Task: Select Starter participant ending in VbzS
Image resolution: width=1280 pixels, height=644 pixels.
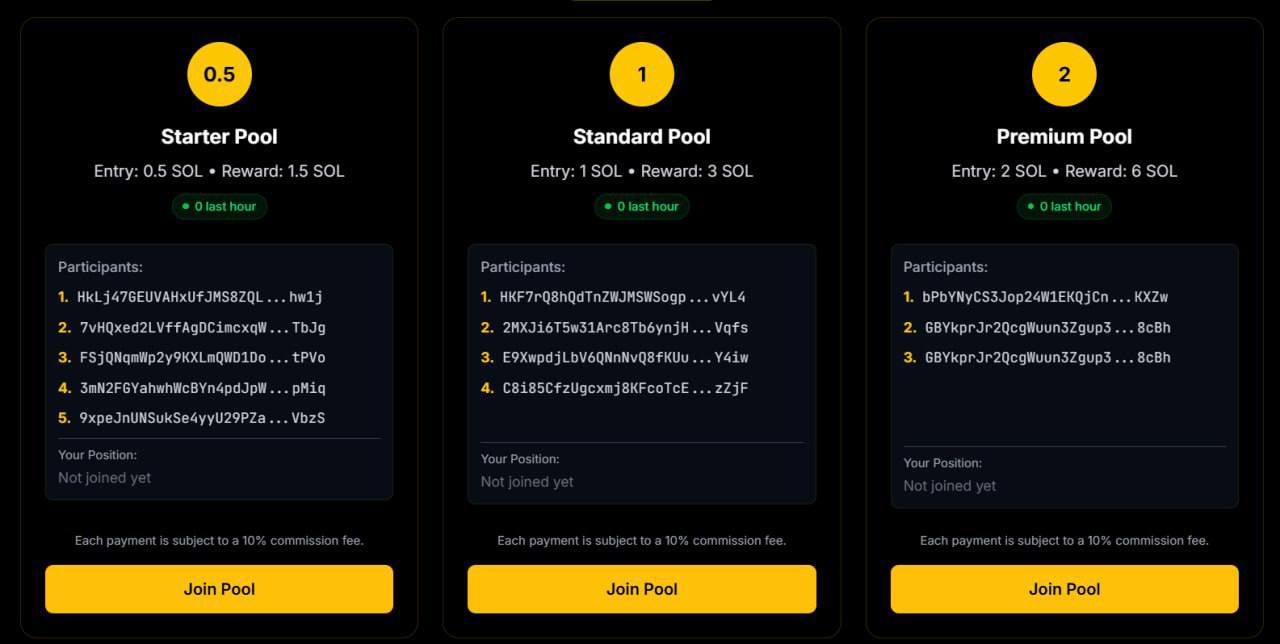Action: pos(201,418)
